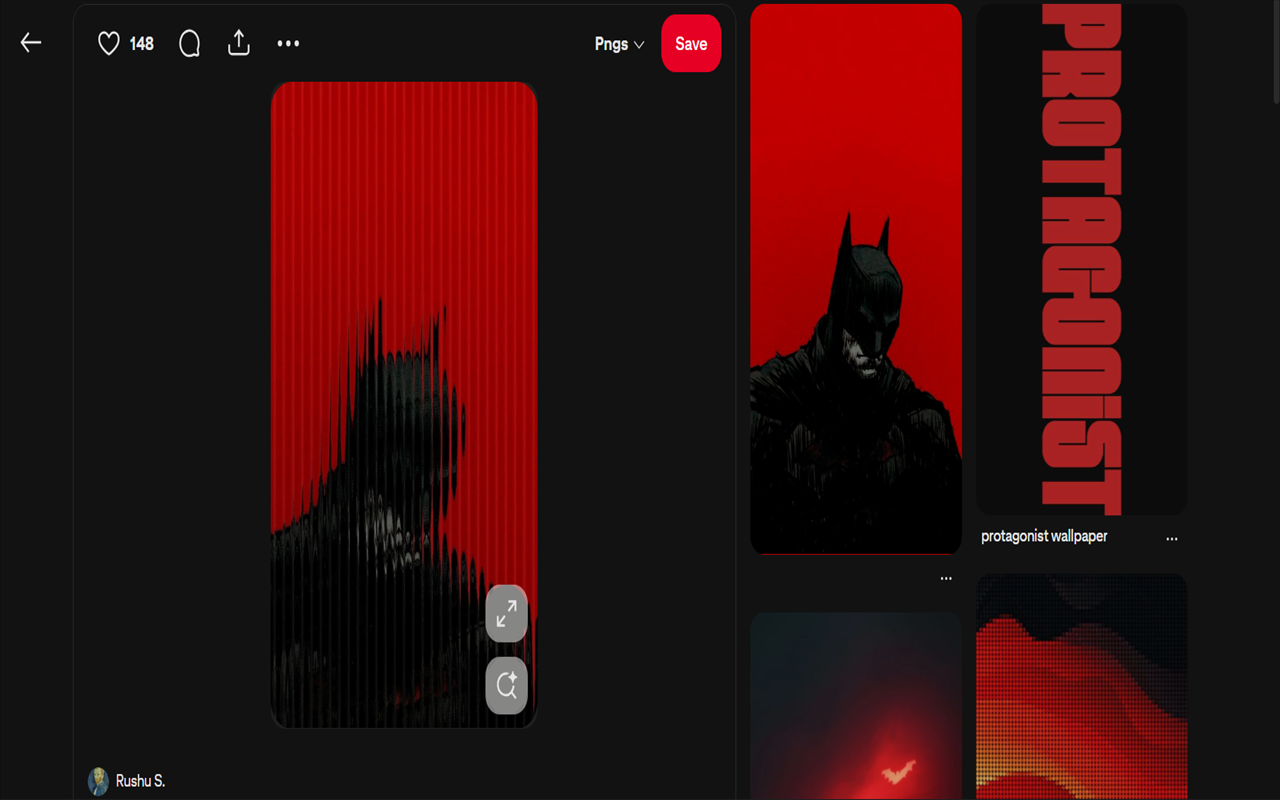Click the page vertical scrollbar
Viewport: 1280px width, 800px height.
[1274, 50]
